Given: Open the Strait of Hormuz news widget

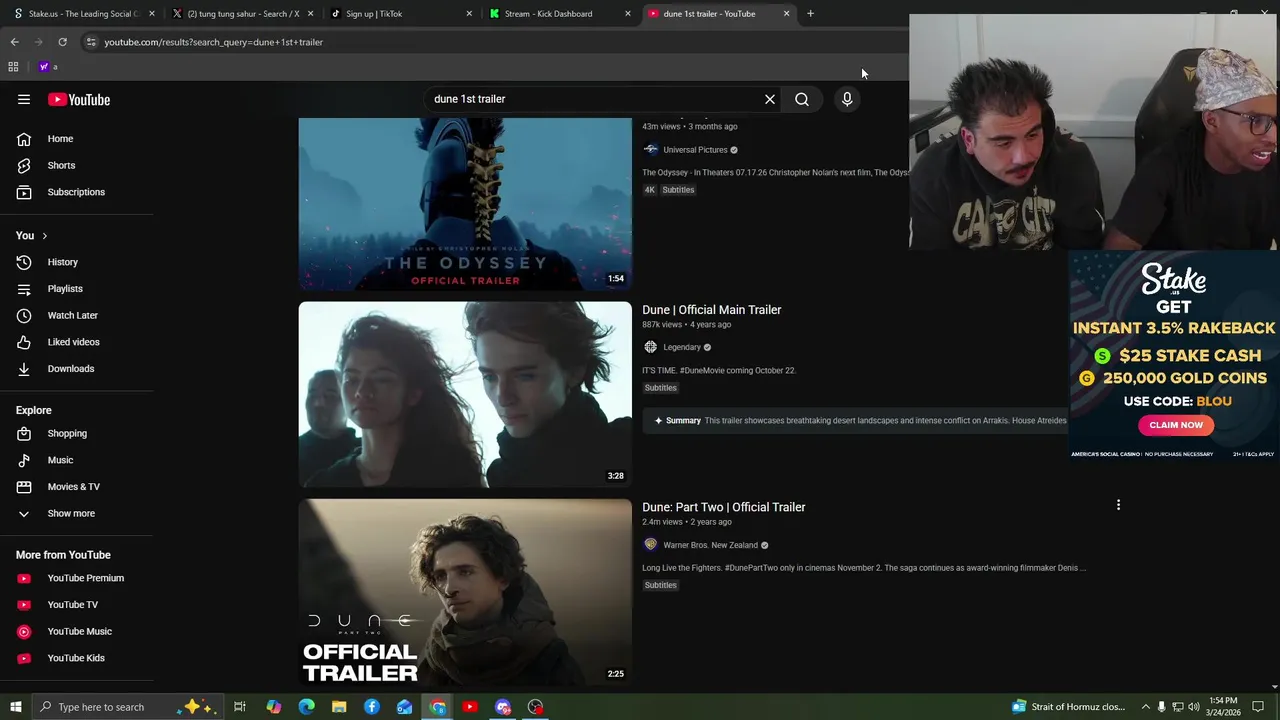Looking at the screenshot, I should 1068,707.
